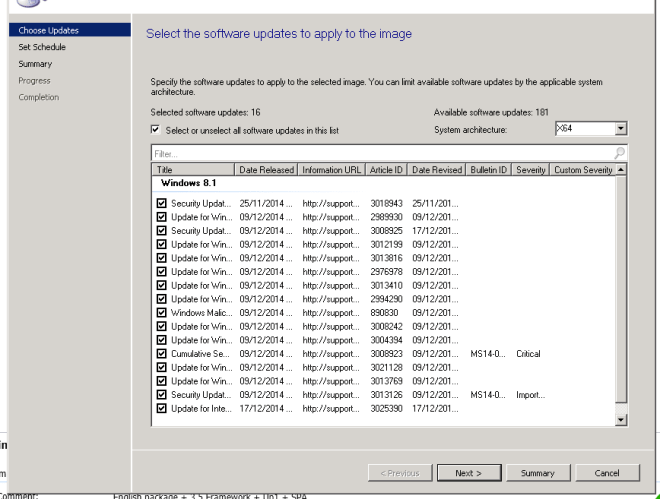The width and height of the screenshot is (660, 499).
Task: Select the Choose Updates wizard step
Action: pos(46,31)
